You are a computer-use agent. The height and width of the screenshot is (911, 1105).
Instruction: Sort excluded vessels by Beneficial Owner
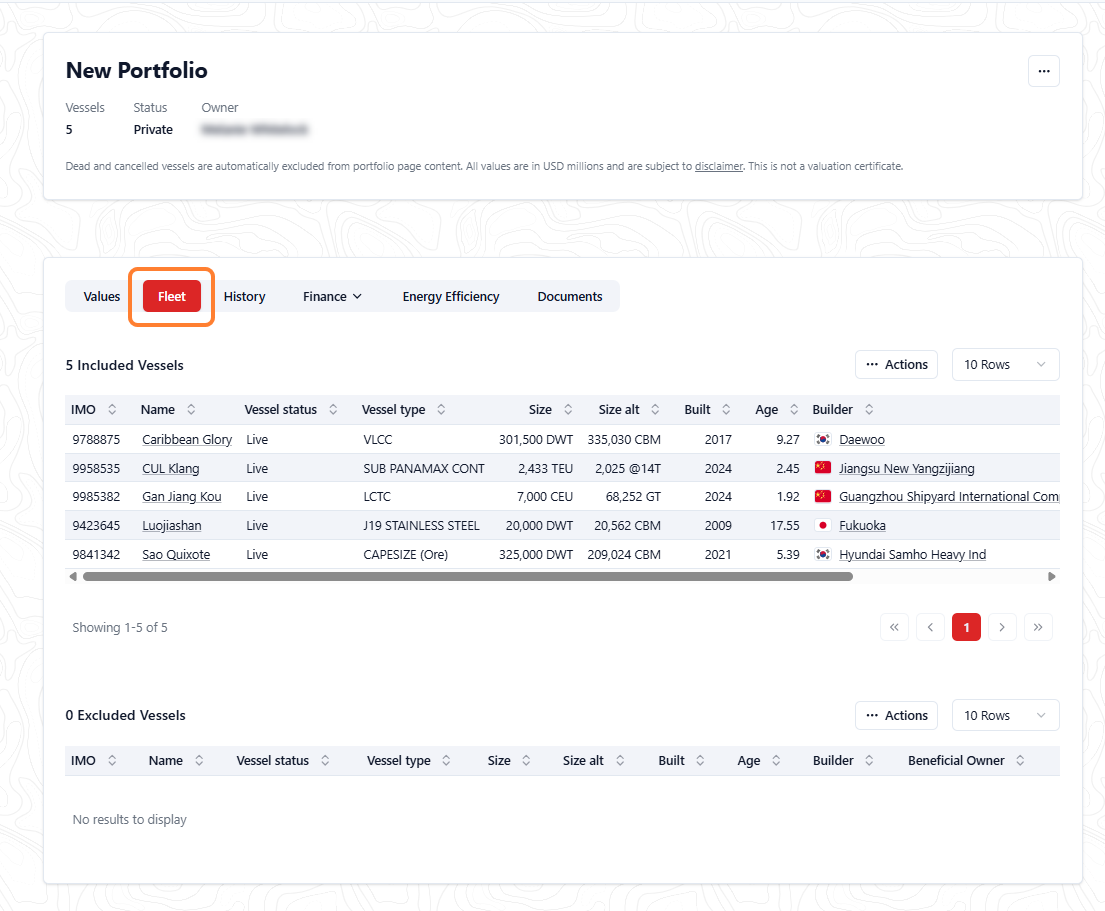1020,760
